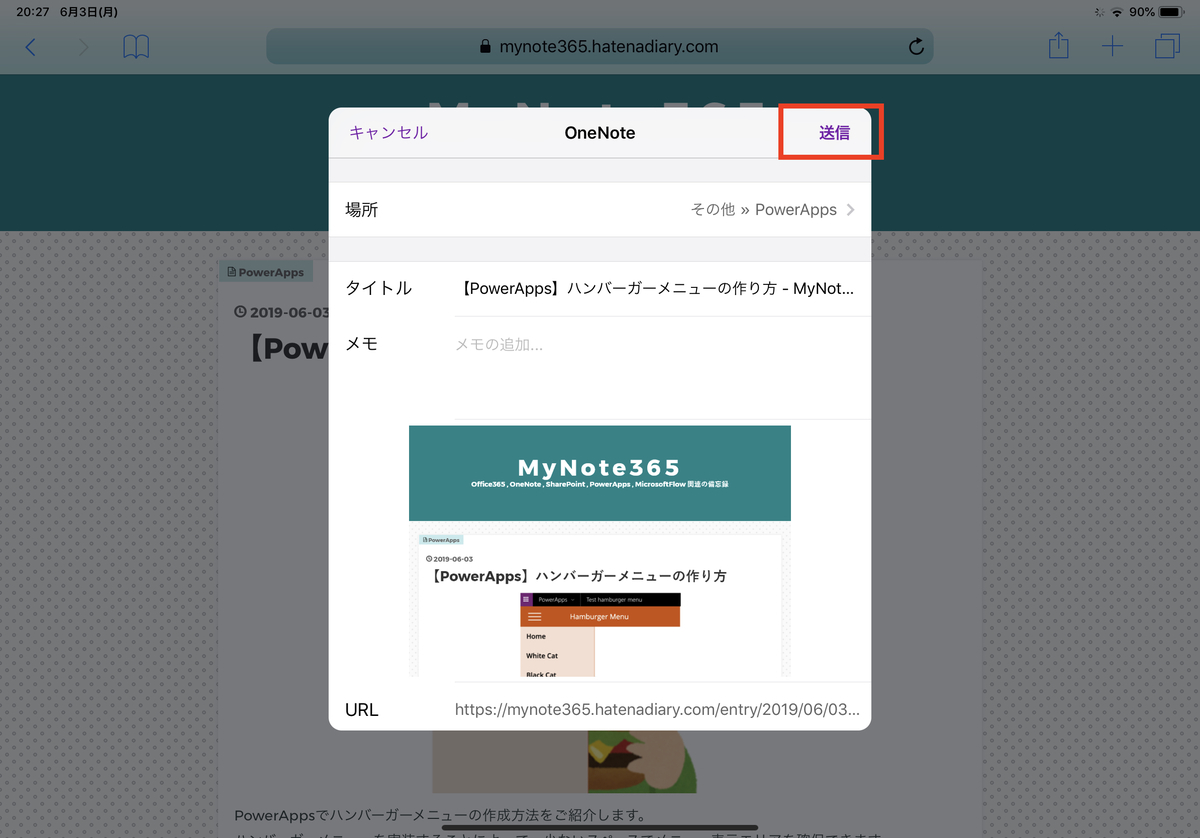Screen dimensions: 1200x838
Task: Tap the タイトル label
Action: [x=378, y=289]
